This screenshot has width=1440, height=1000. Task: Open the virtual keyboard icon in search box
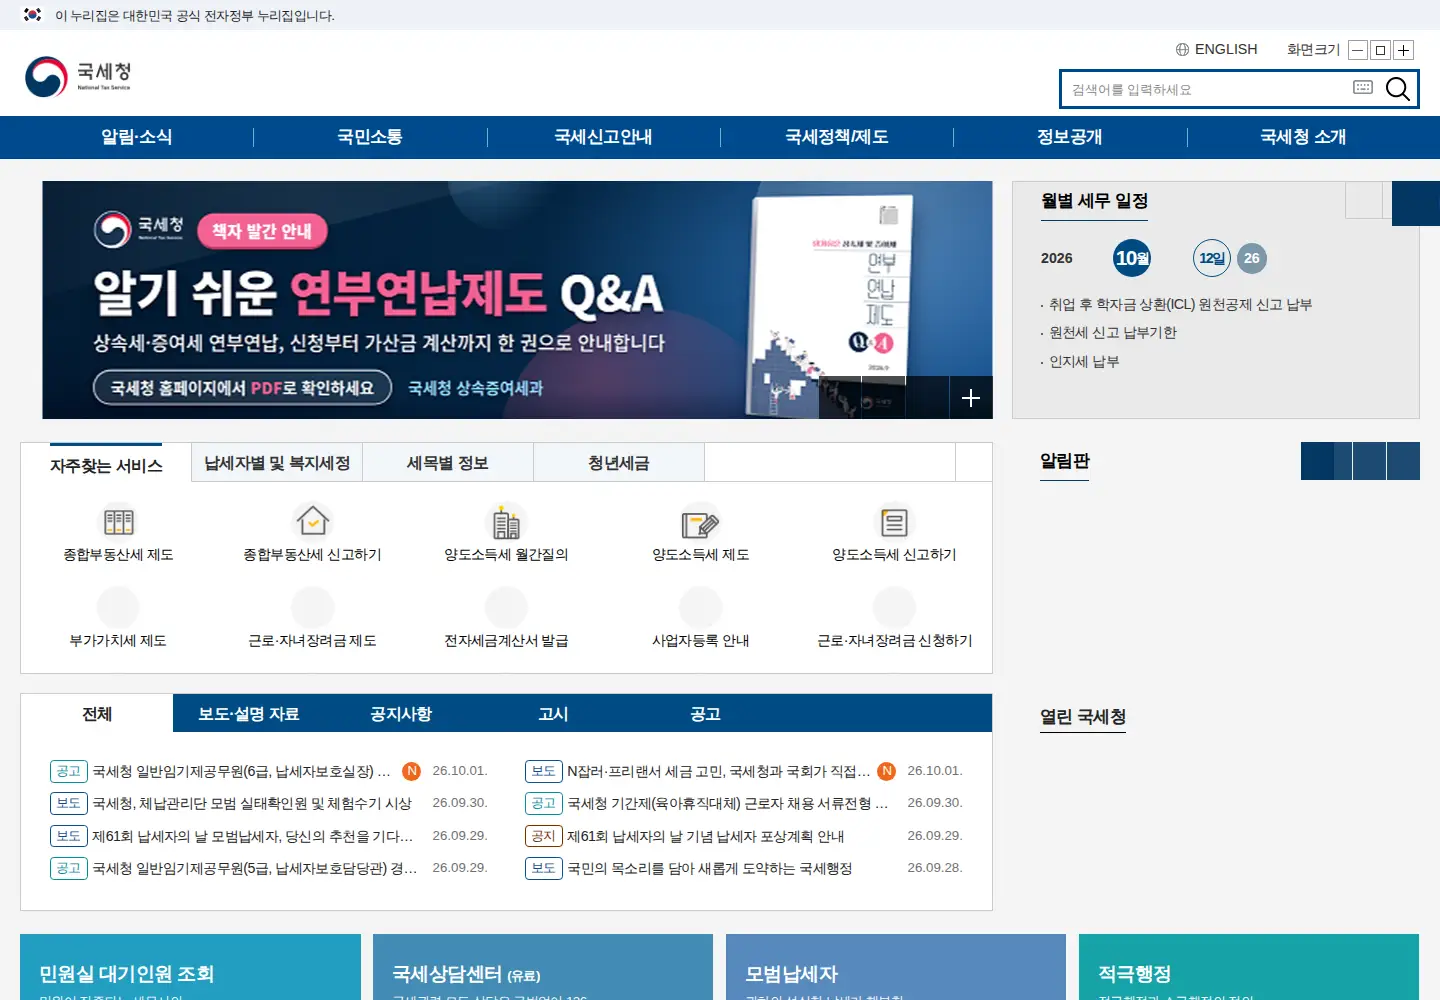[x=1363, y=88]
